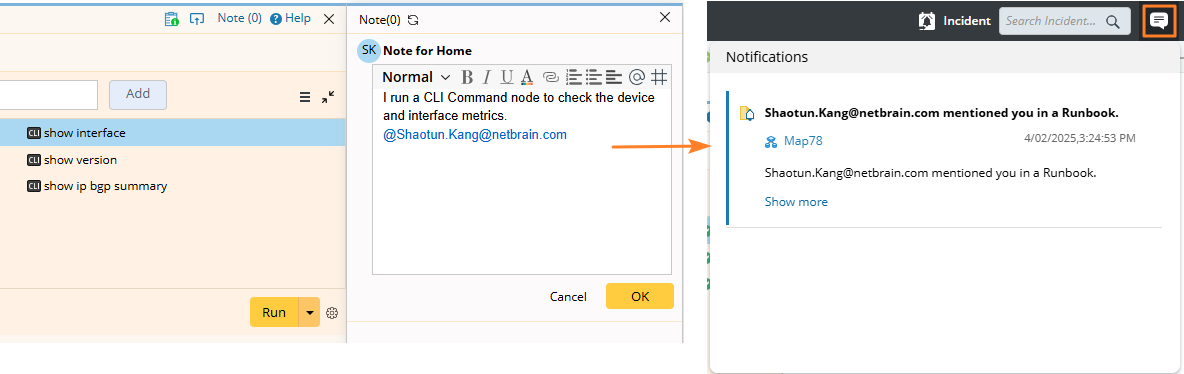This screenshot has height=374, width=1184.
Task: Open the notifications message icon
Action: coord(1158,20)
